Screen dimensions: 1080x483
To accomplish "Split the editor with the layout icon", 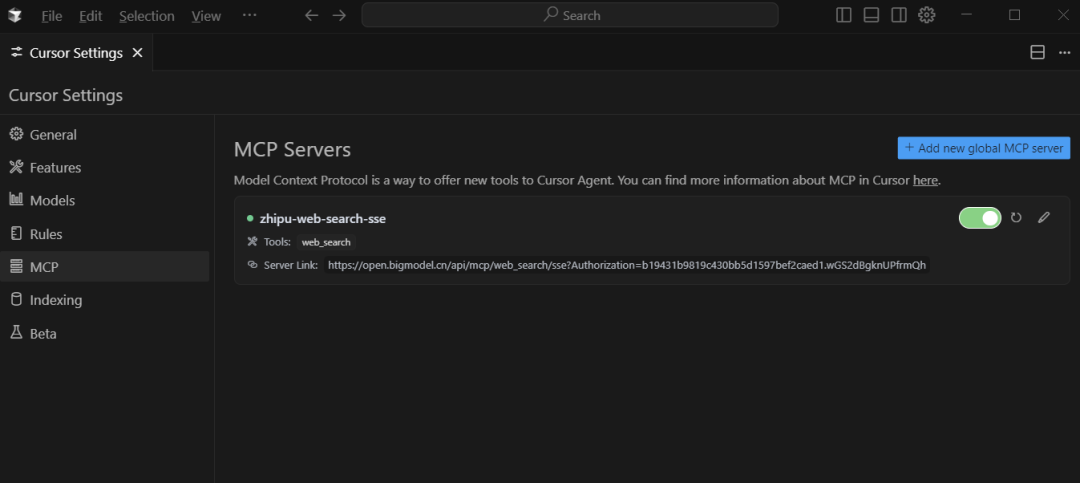I will coord(1037,52).
